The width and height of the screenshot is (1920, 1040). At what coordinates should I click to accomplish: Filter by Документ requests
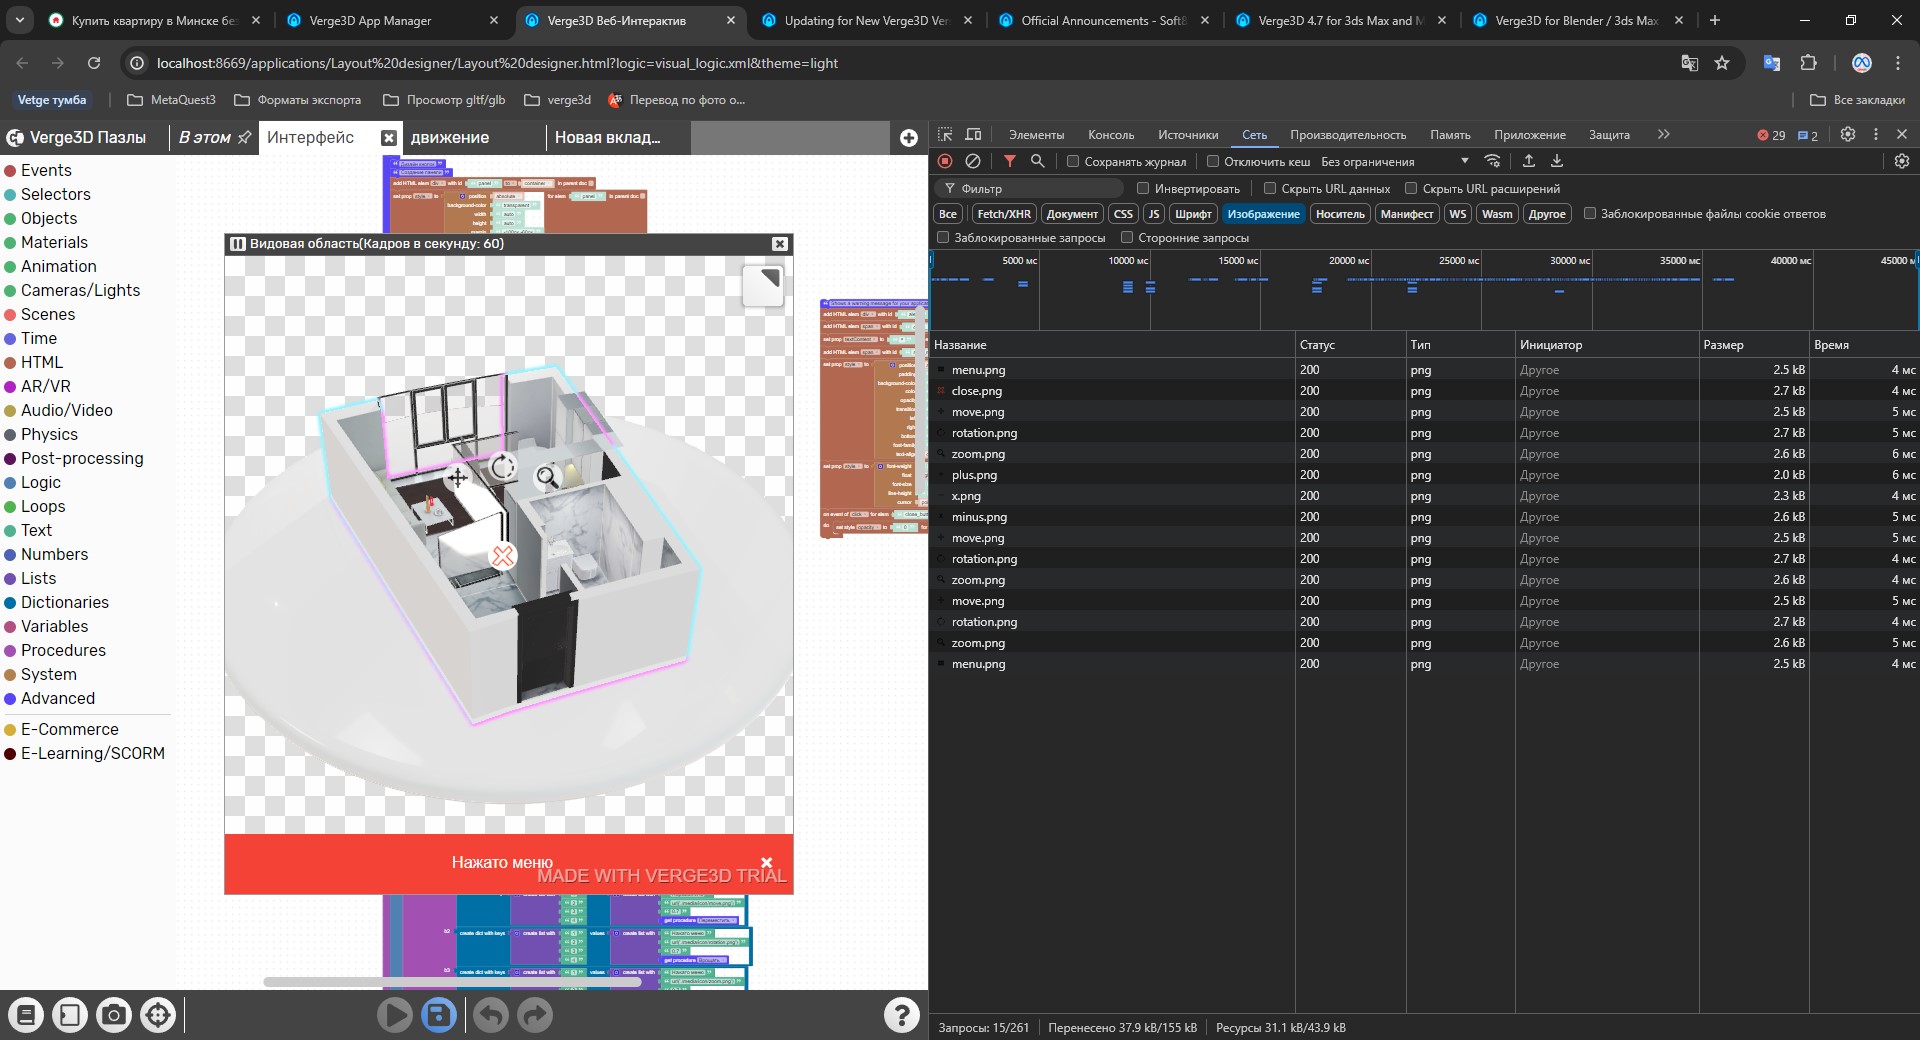coord(1072,214)
